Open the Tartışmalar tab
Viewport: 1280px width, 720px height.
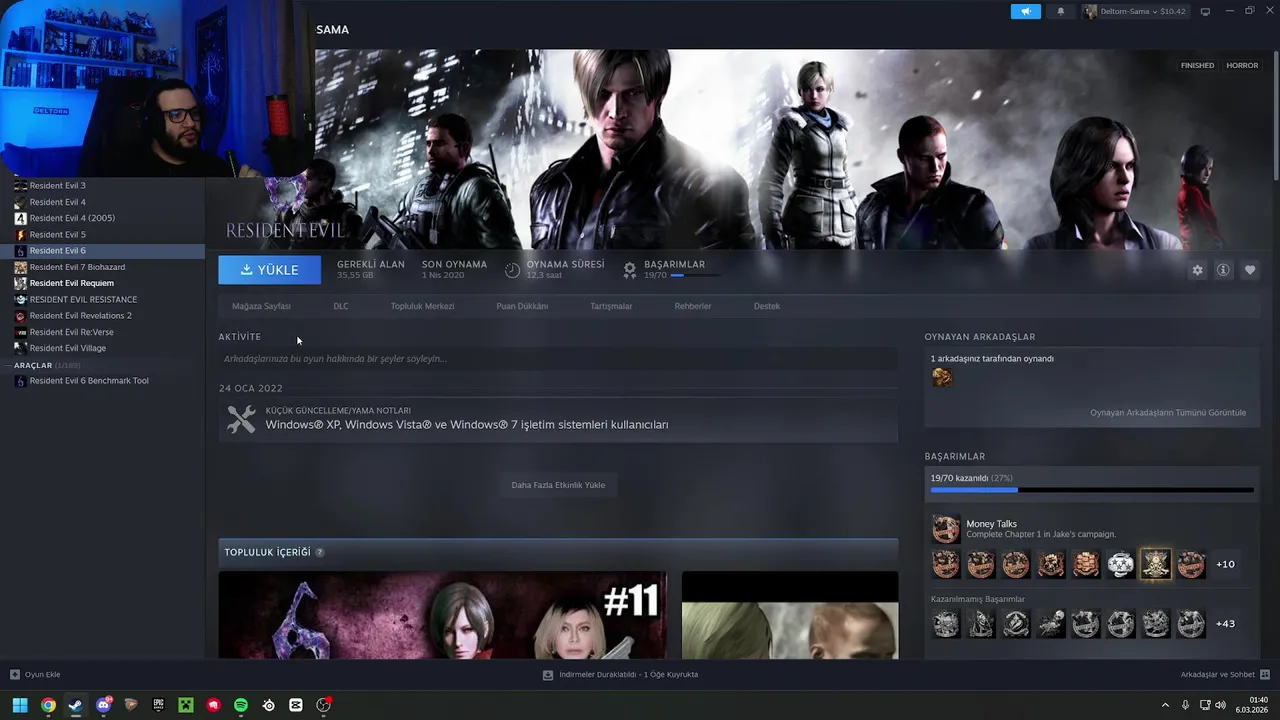(611, 306)
